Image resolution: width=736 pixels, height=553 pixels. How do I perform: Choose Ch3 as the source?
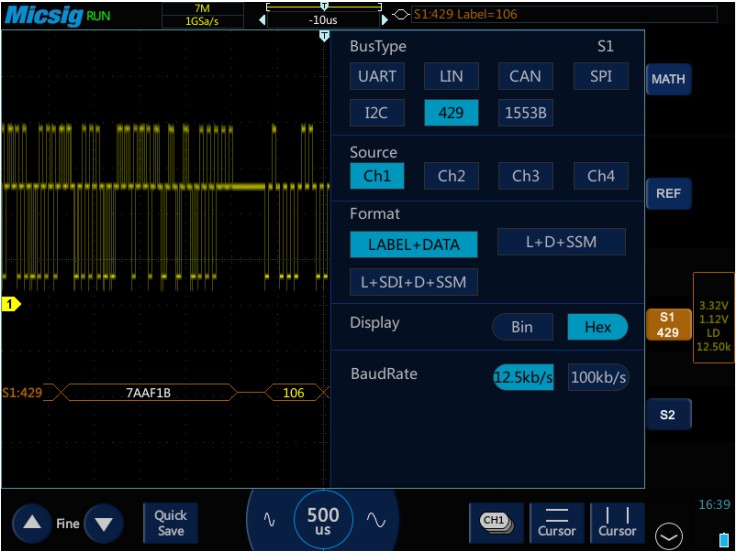(x=526, y=176)
